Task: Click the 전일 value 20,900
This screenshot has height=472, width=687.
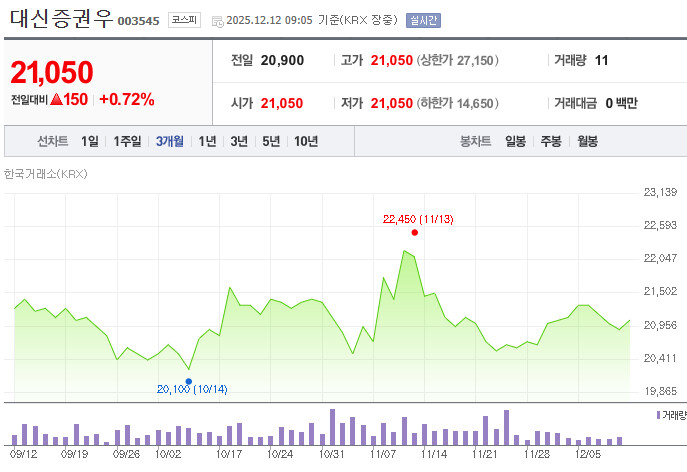Action: 282,60
